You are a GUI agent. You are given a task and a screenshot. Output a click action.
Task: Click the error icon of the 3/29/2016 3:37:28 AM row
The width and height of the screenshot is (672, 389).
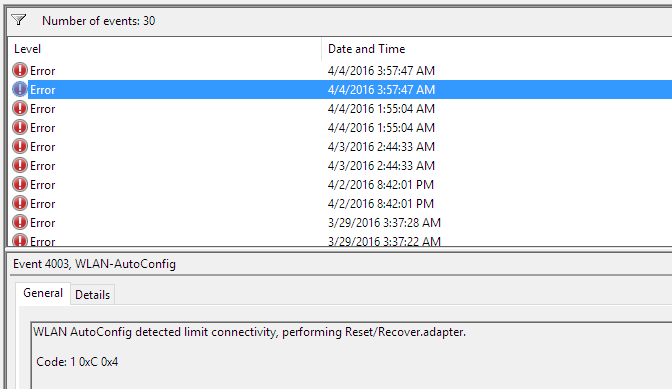coord(20,222)
